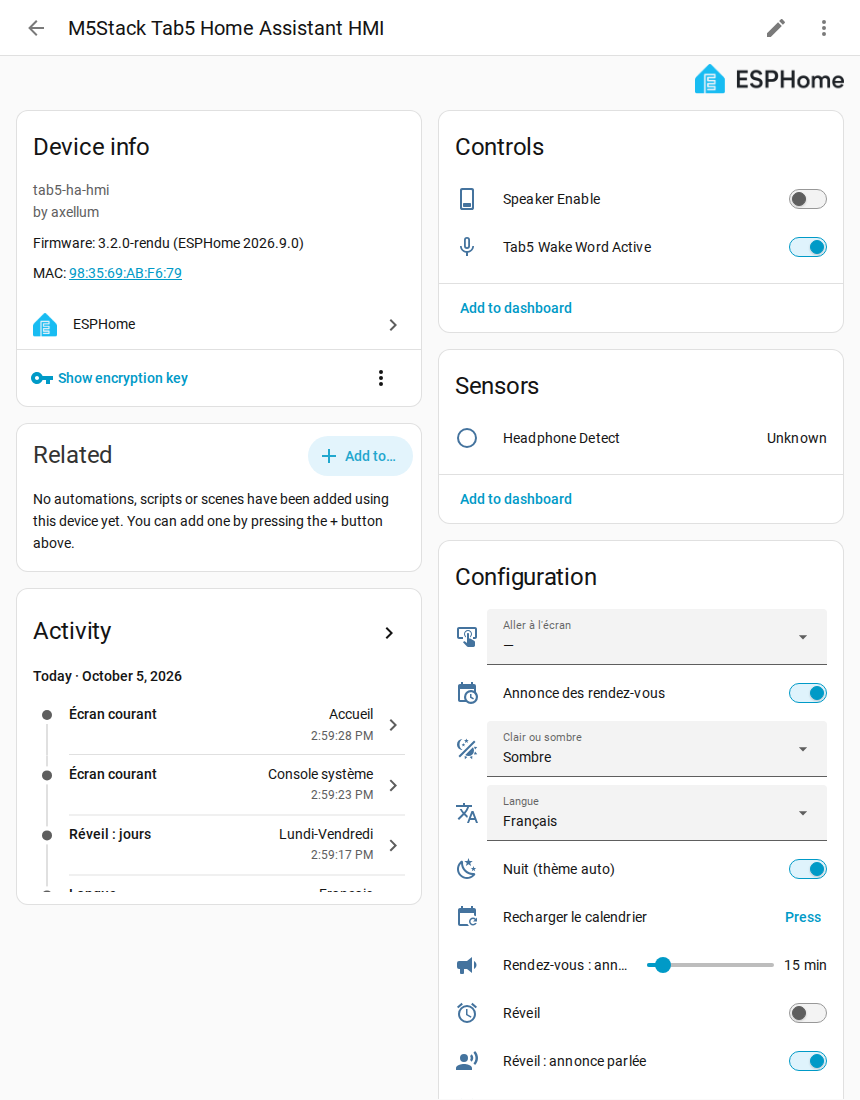Open the Device info three-dot menu
This screenshot has width=860, height=1100.
pyautogui.click(x=381, y=378)
